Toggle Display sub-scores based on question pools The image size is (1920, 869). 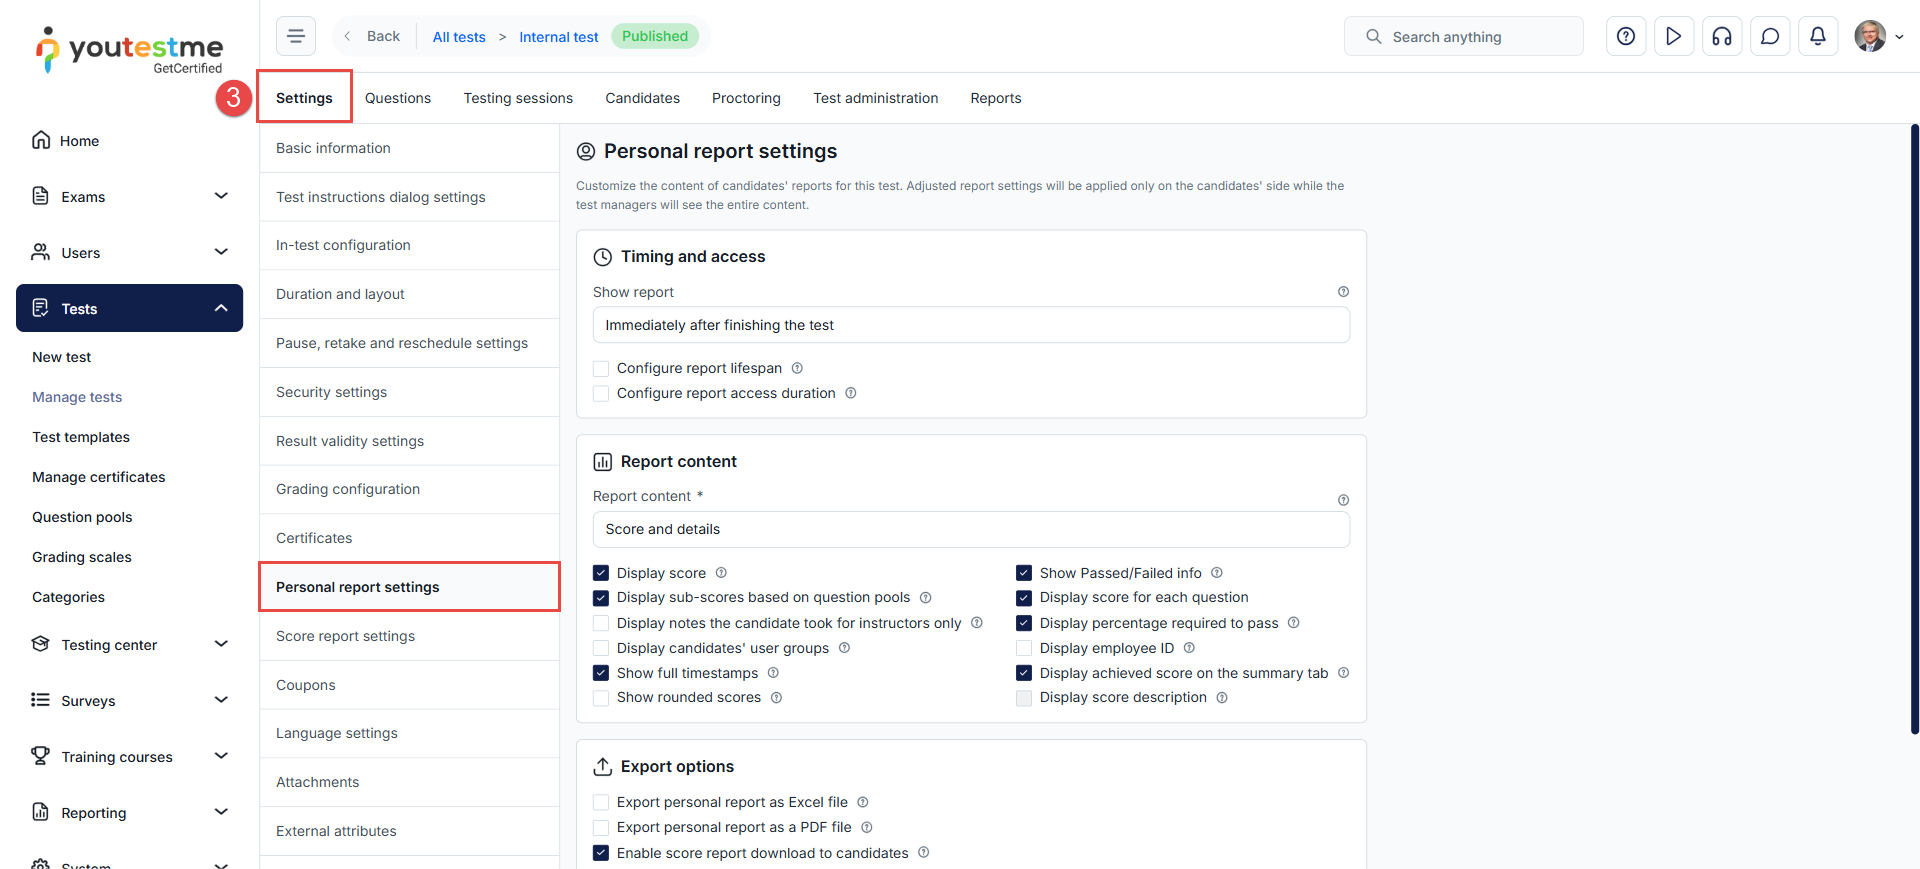click(601, 598)
